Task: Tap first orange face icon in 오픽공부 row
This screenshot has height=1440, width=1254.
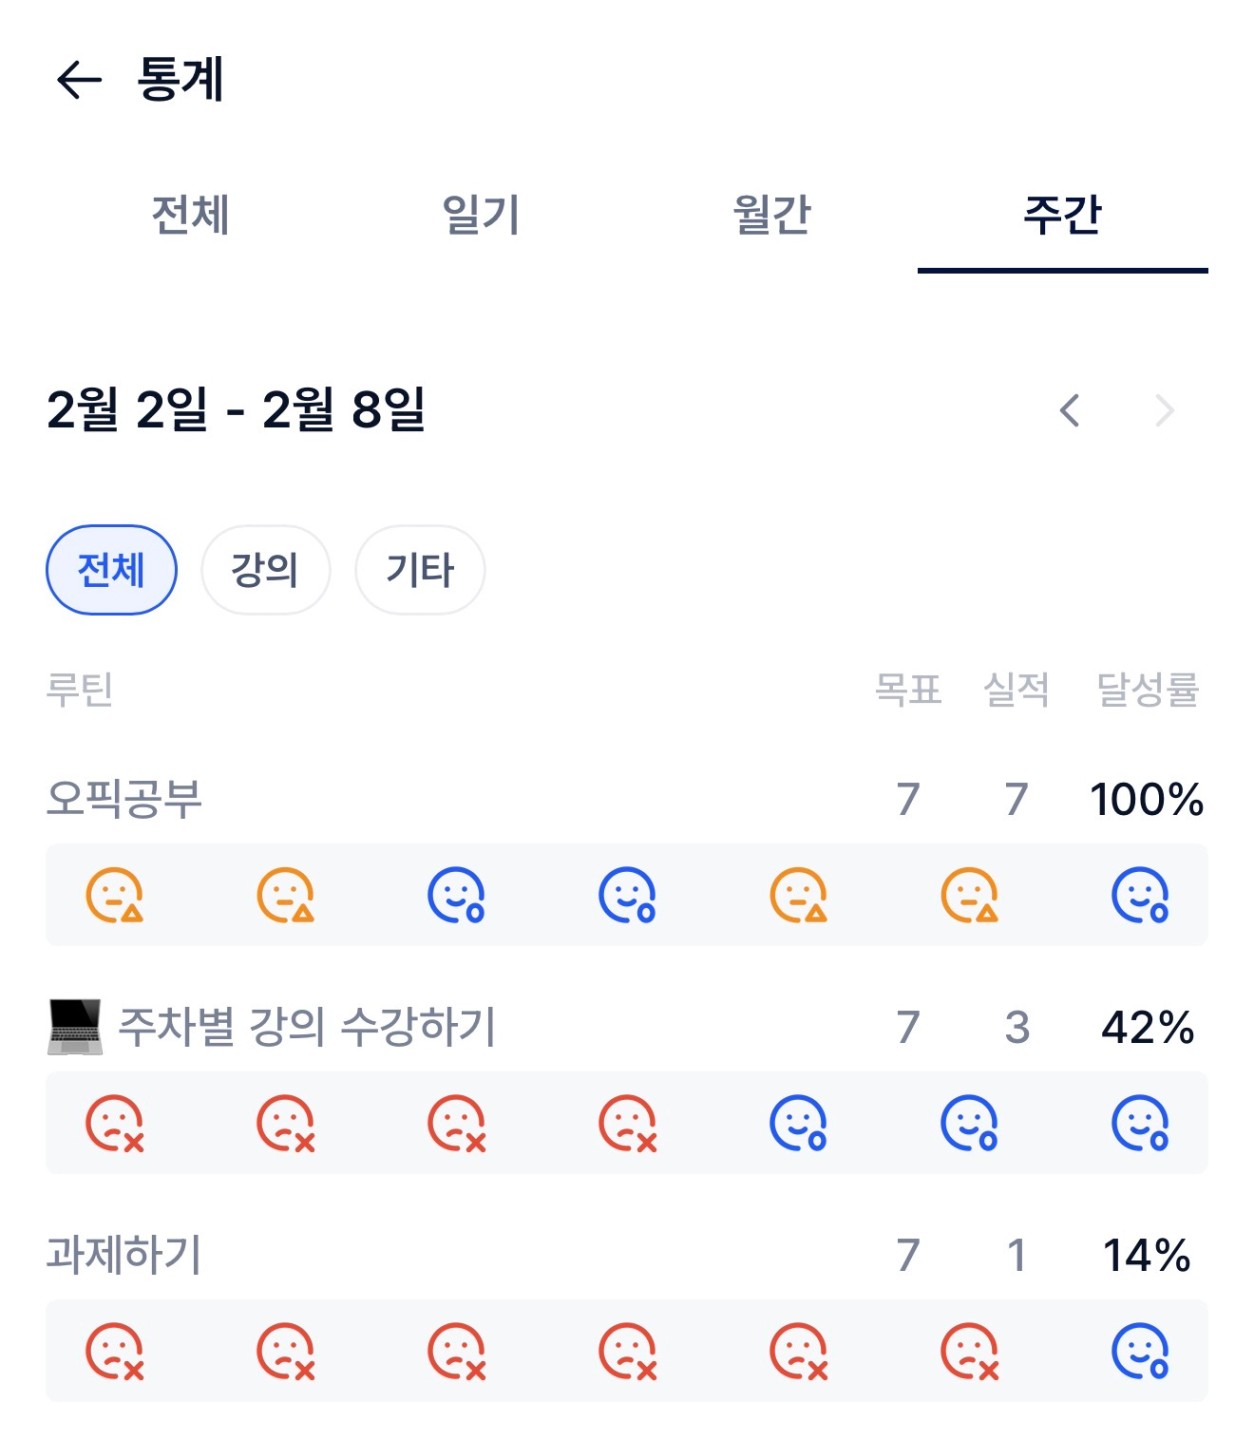Action: click(115, 895)
